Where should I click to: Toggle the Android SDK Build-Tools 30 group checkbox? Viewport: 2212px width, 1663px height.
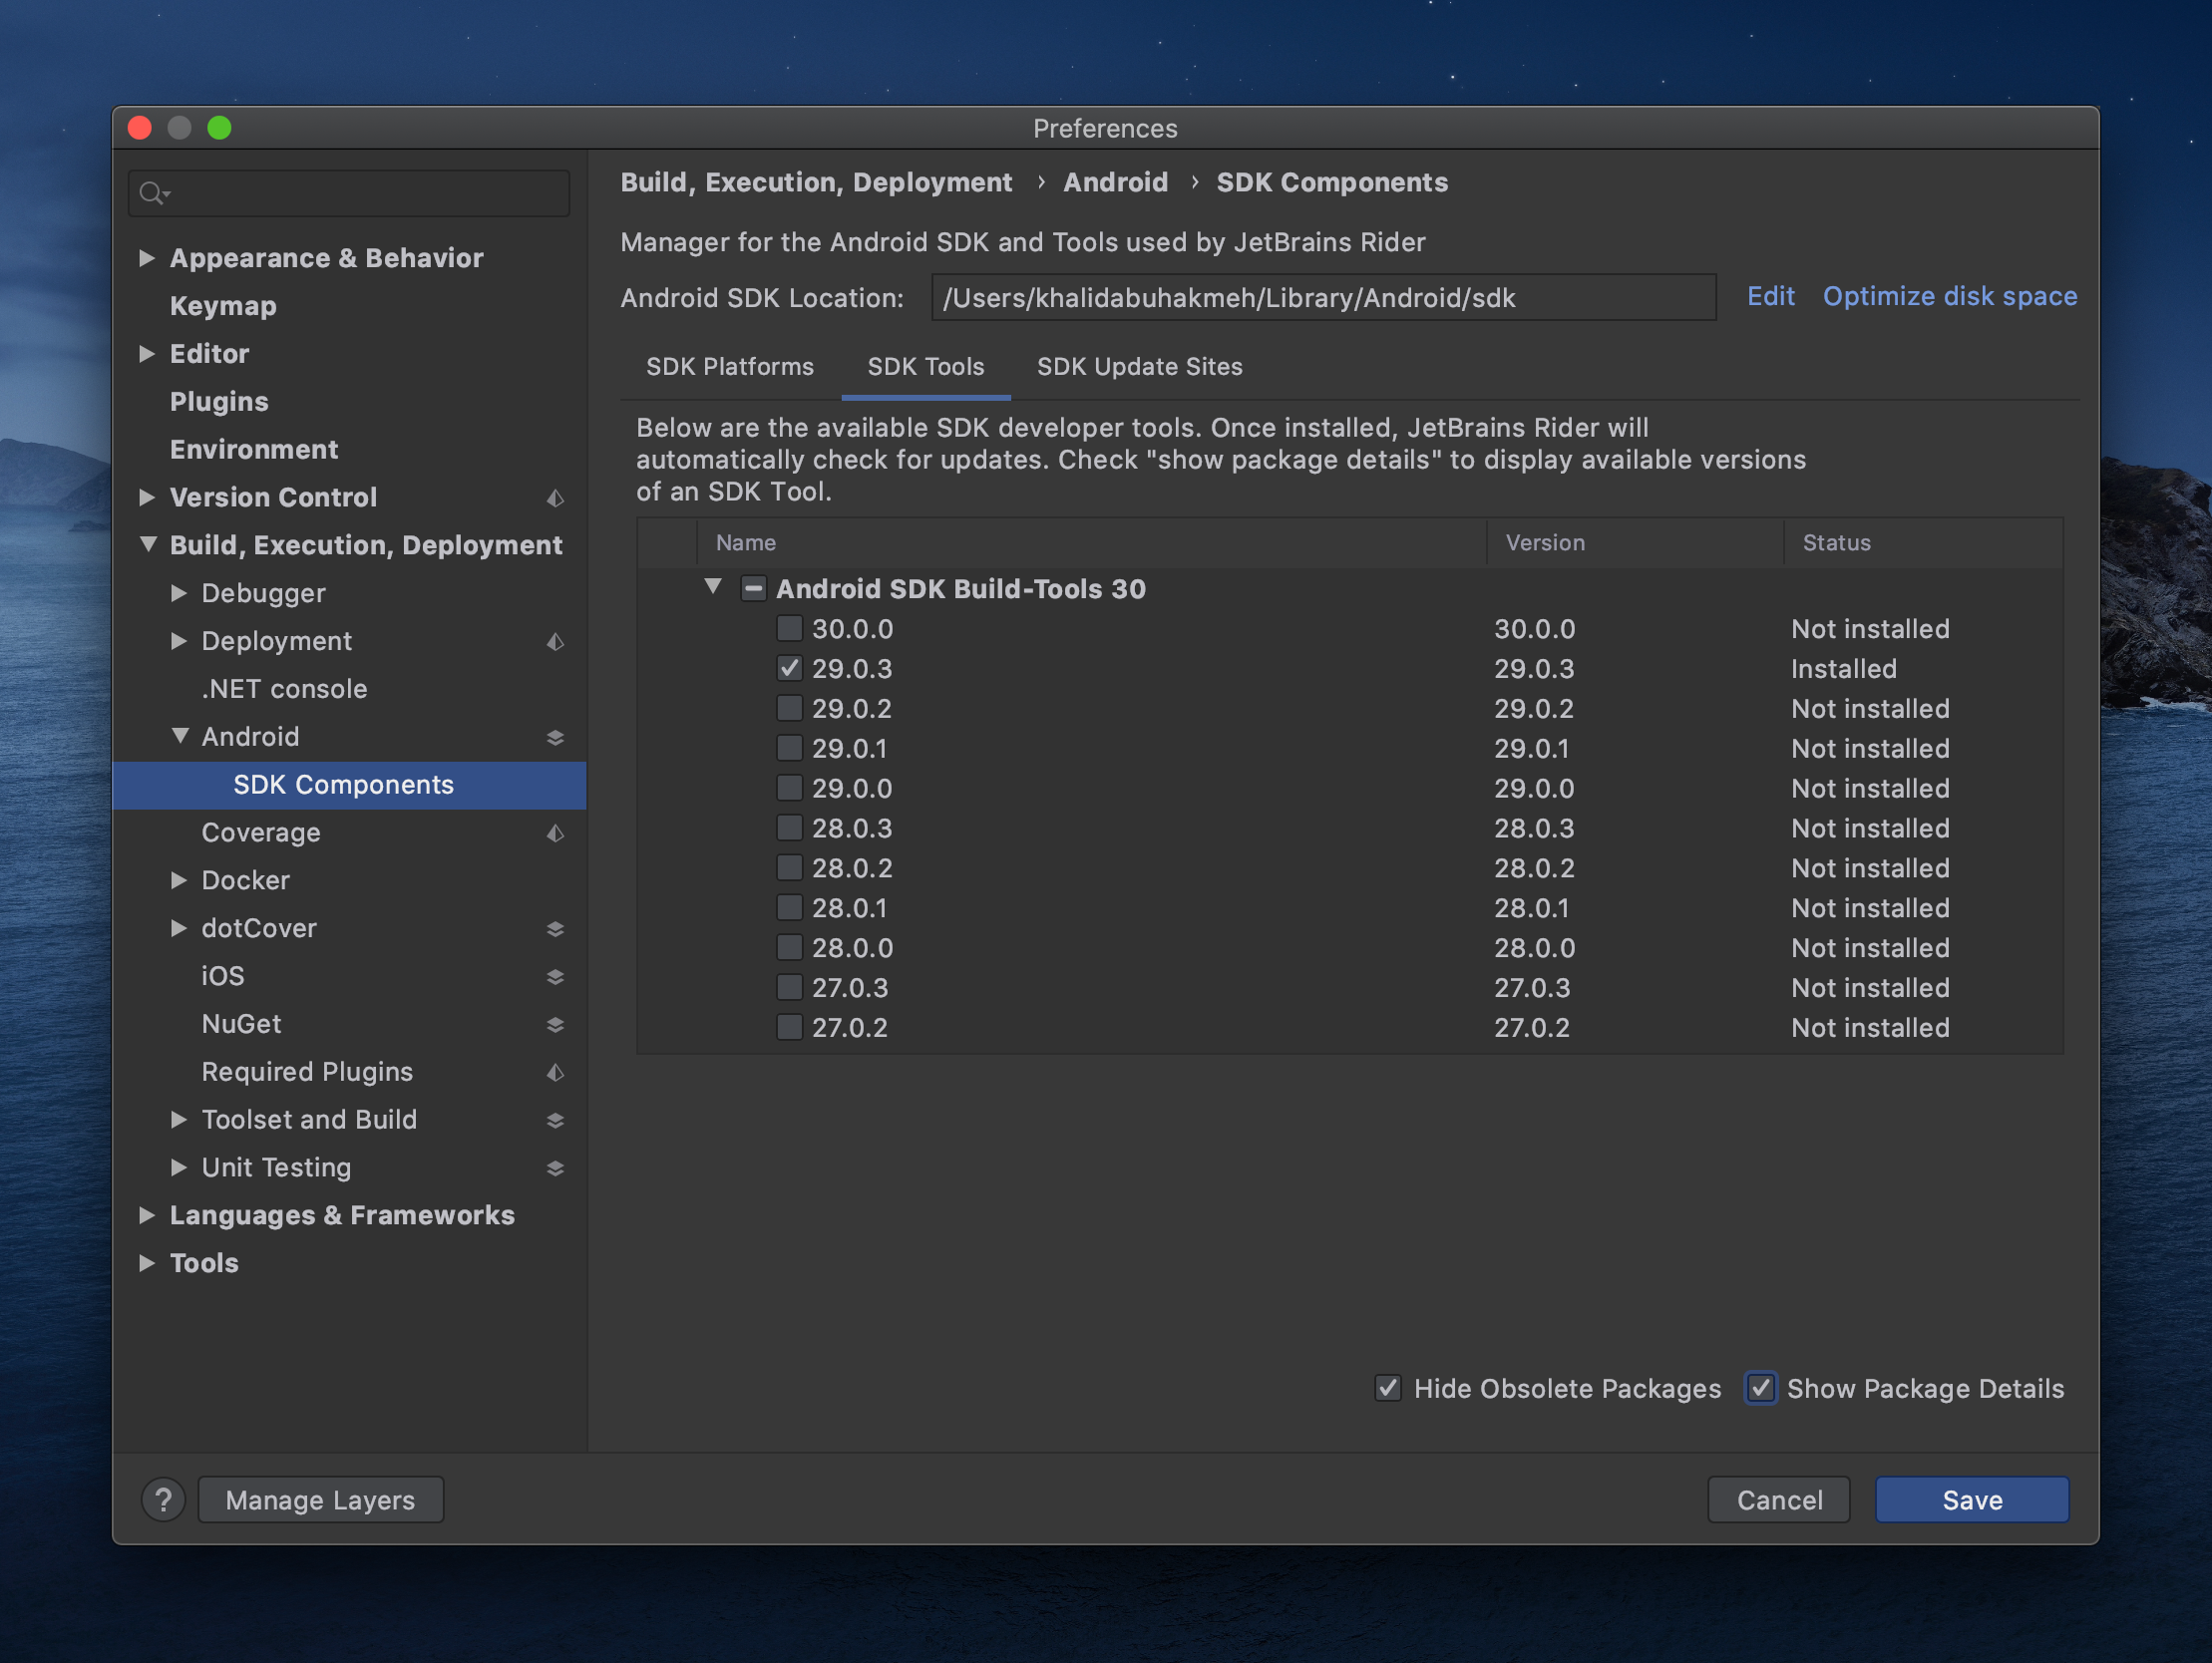tap(754, 588)
